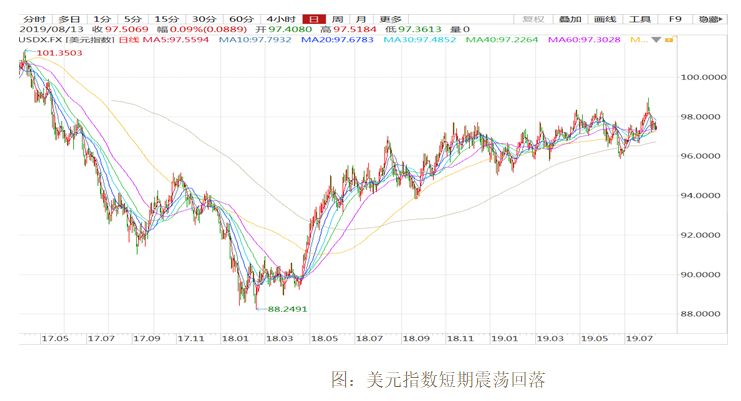
Task: Click the 叠加 overlay button
Action: (570, 19)
